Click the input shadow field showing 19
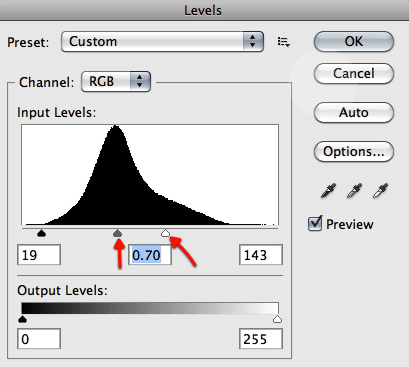This screenshot has height=367, width=409. pyautogui.click(x=39, y=255)
